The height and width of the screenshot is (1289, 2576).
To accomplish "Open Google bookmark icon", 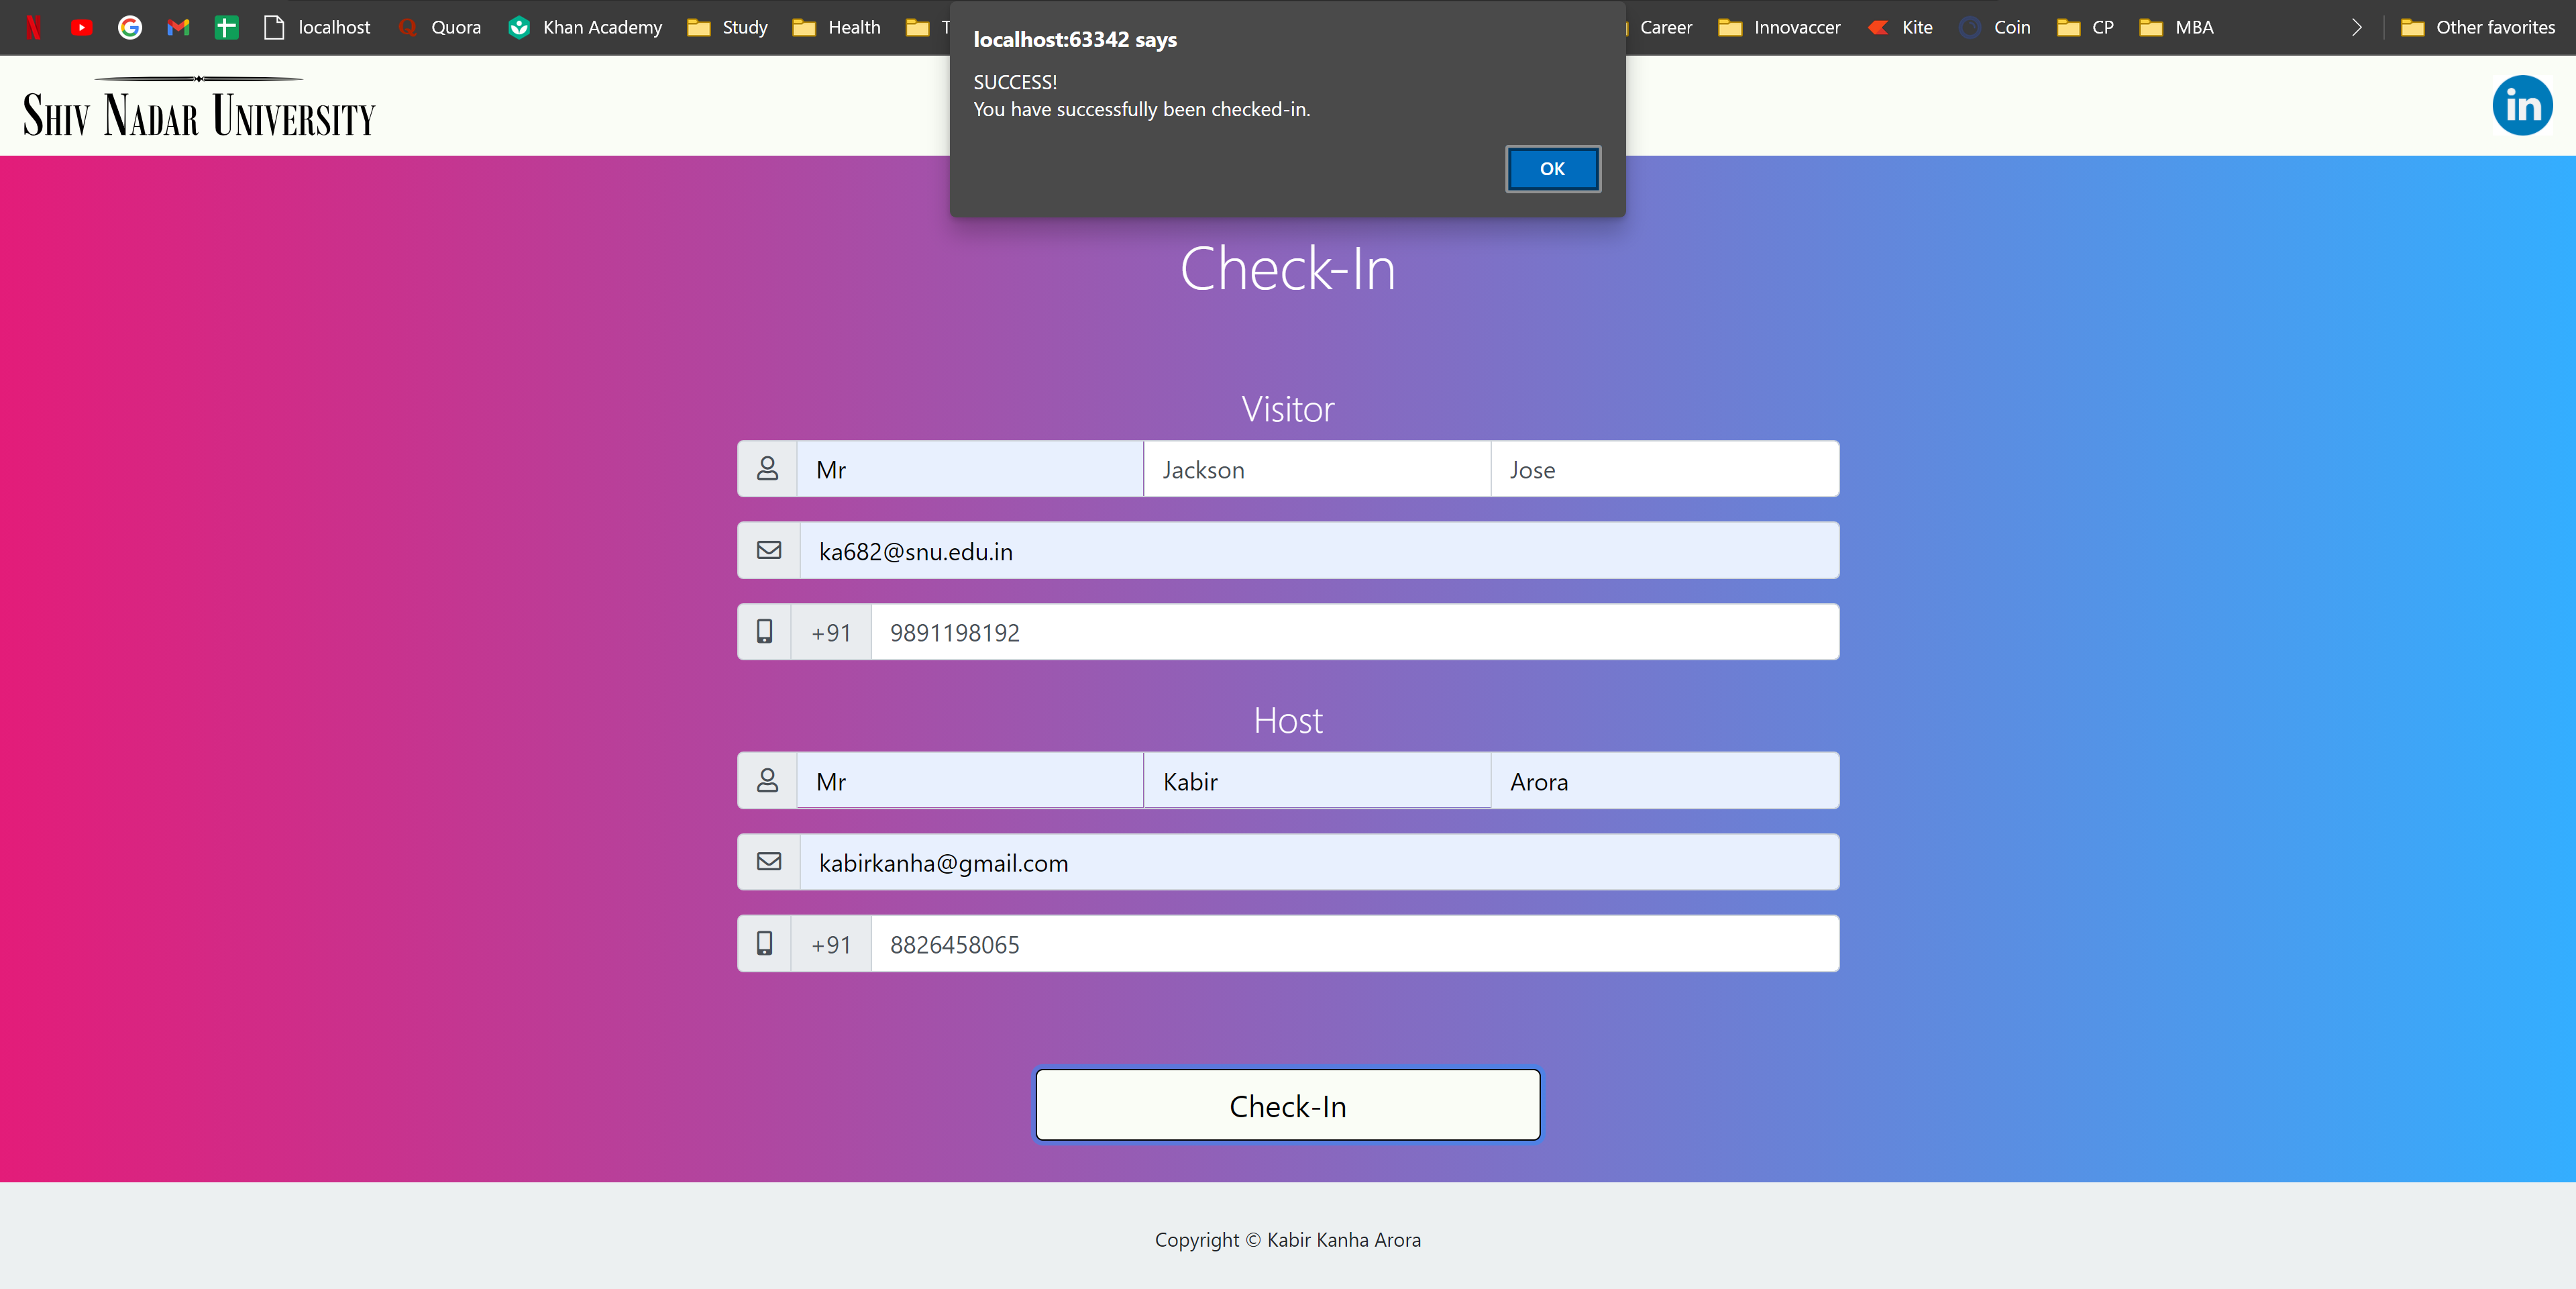I will (x=130, y=27).
